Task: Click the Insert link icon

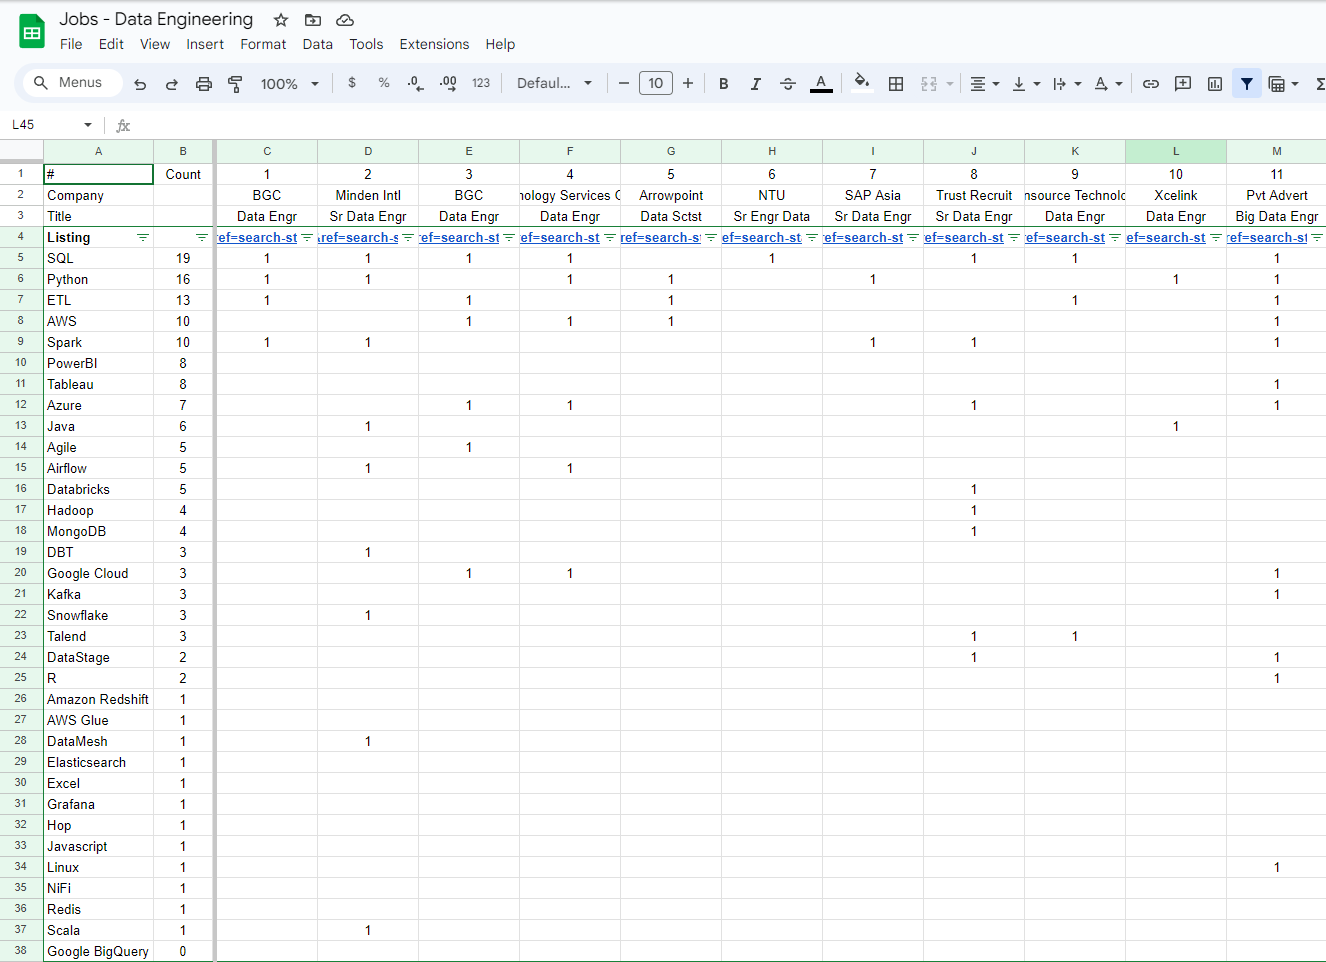Action: click(x=1151, y=84)
